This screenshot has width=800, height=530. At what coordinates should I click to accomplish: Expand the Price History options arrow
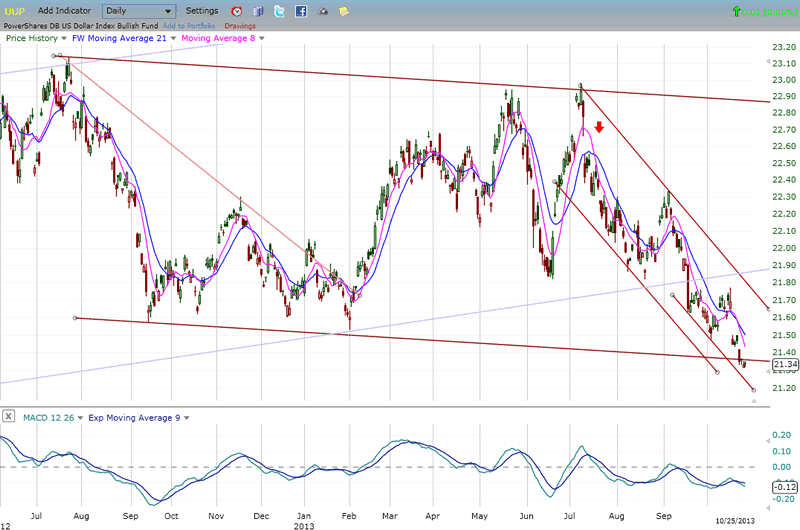point(62,38)
